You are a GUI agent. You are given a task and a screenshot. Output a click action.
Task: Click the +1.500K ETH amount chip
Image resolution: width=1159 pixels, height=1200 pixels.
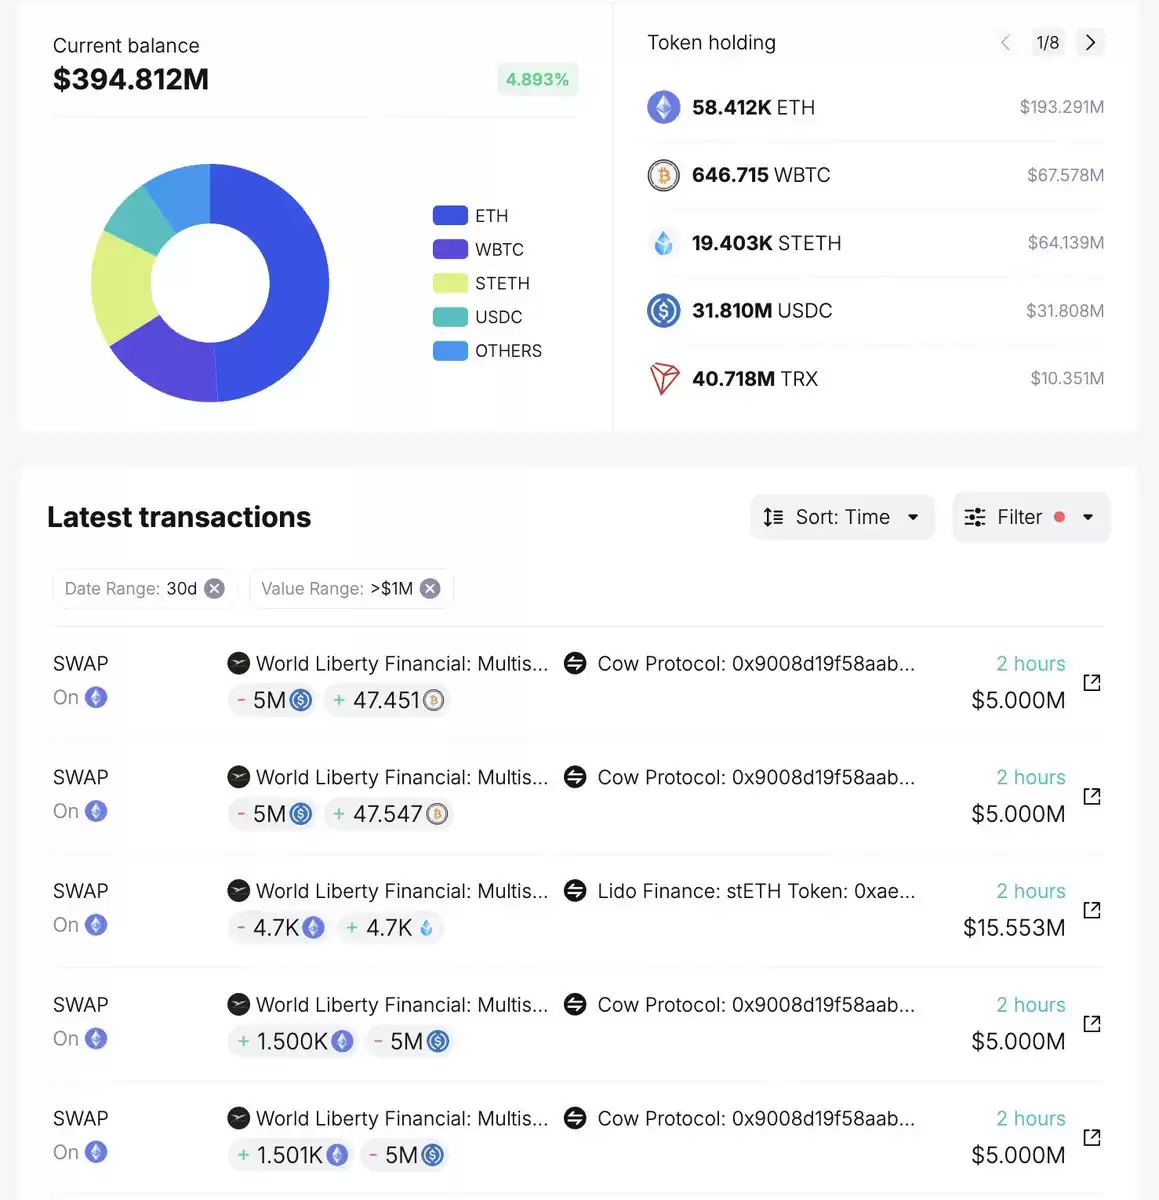tap(293, 1042)
